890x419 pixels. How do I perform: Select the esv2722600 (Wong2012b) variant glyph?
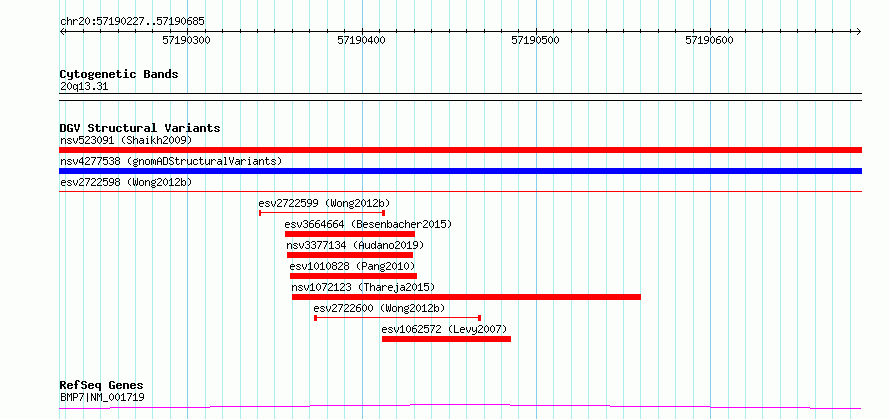(397, 318)
